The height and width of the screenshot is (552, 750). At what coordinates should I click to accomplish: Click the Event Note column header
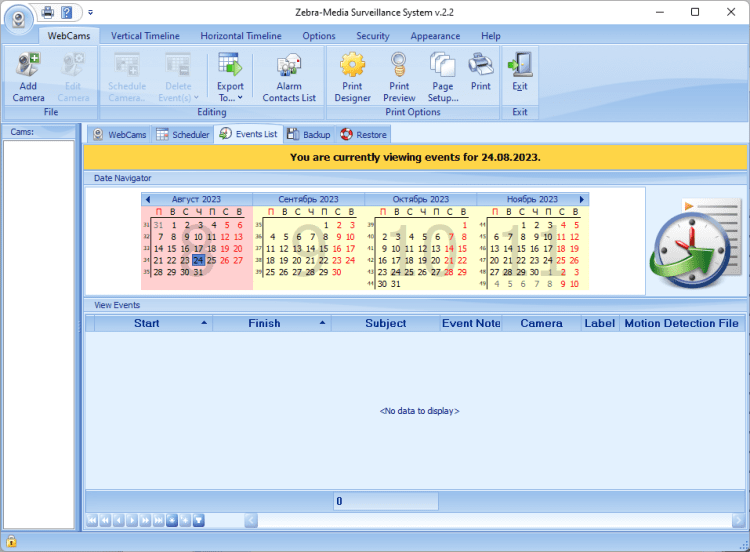471,323
